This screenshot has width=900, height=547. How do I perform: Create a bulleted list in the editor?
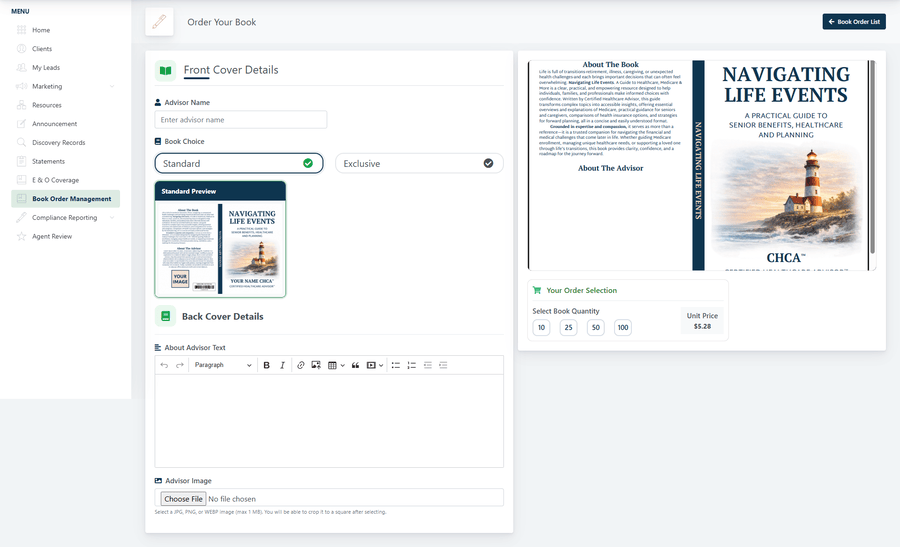click(395, 365)
